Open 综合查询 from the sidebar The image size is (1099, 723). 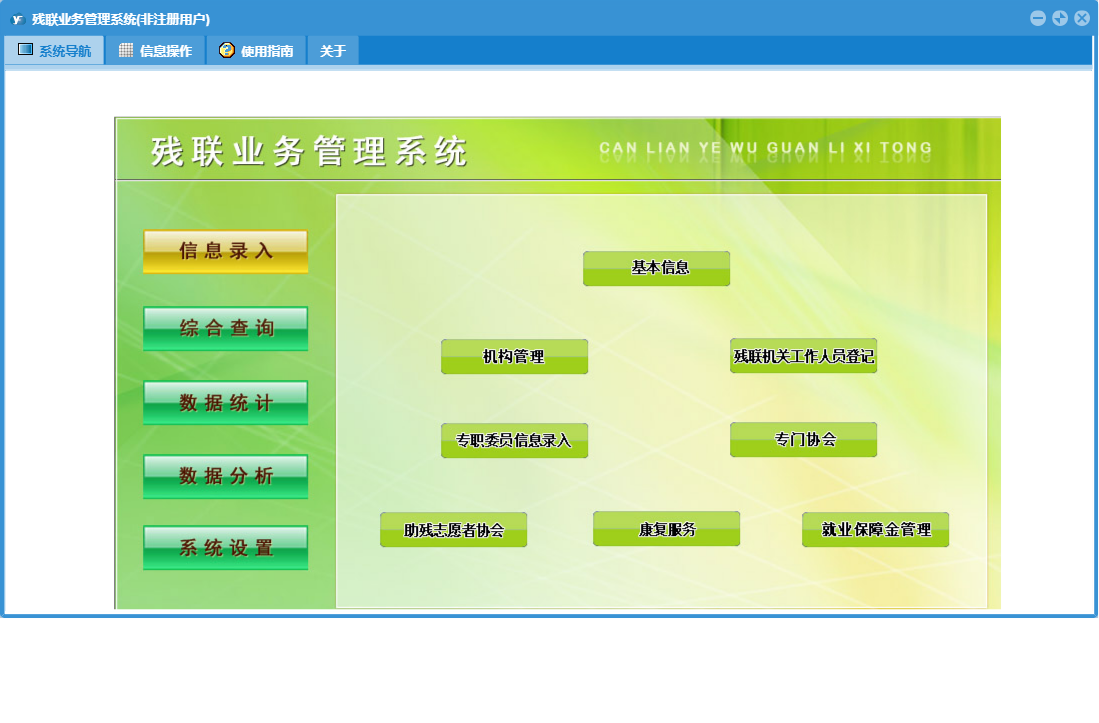pyautogui.click(x=226, y=328)
